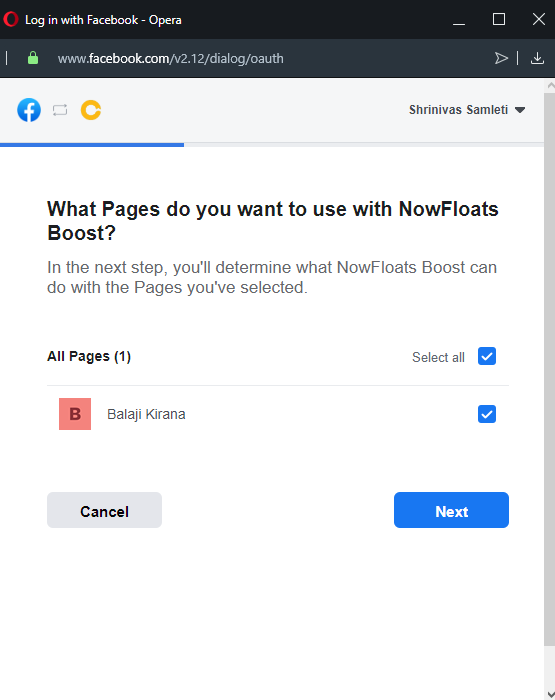The height and width of the screenshot is (700, 555).
Task: Select the Balaji Kirana page avatar
Action: pyautogui.click(x=75, y=414)
